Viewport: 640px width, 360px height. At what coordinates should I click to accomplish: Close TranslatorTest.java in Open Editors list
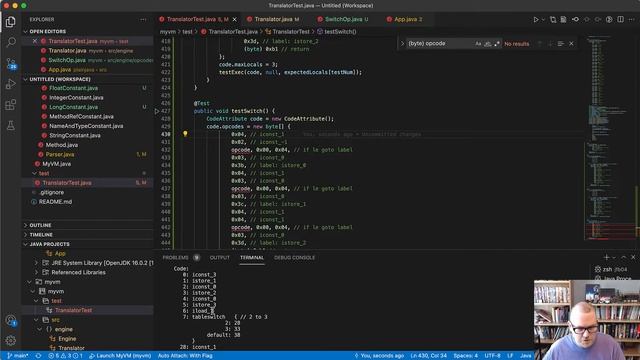(35, 41)
